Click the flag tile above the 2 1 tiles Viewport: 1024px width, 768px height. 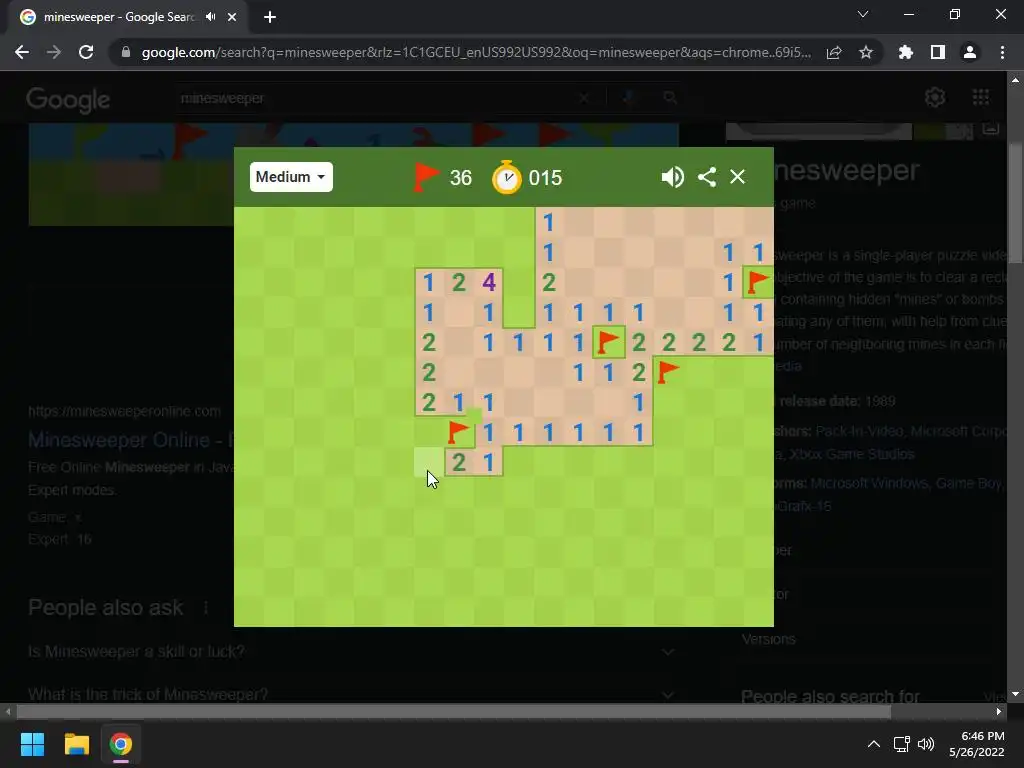point(459,432)
